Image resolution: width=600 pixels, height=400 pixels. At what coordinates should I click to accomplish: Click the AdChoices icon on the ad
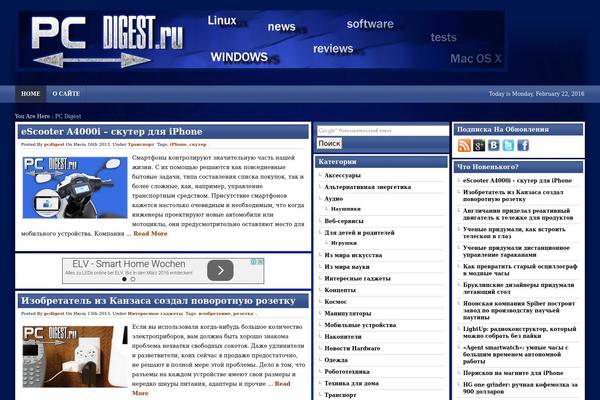(257, 262)
